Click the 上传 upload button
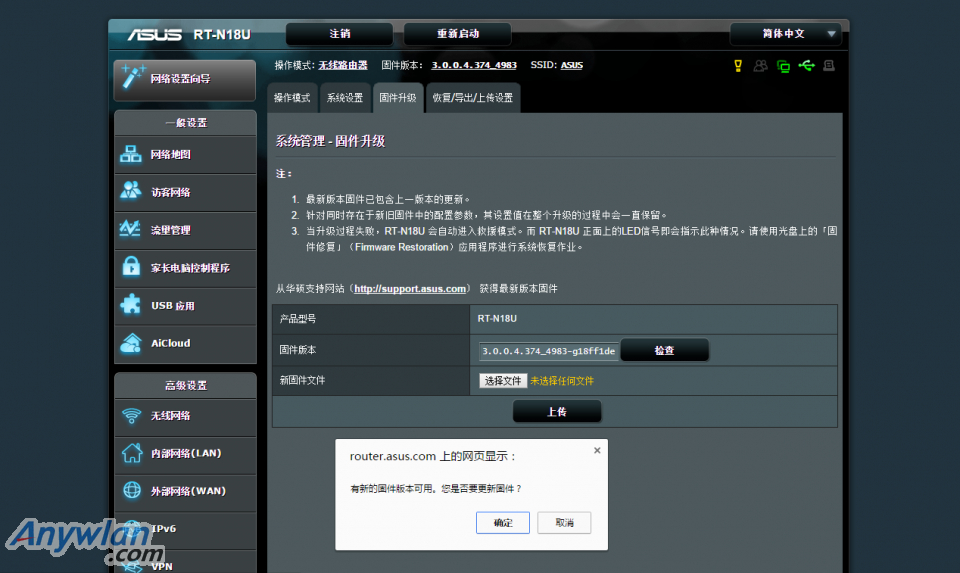This screenshot has height=573, width=960. pos(557,412)
